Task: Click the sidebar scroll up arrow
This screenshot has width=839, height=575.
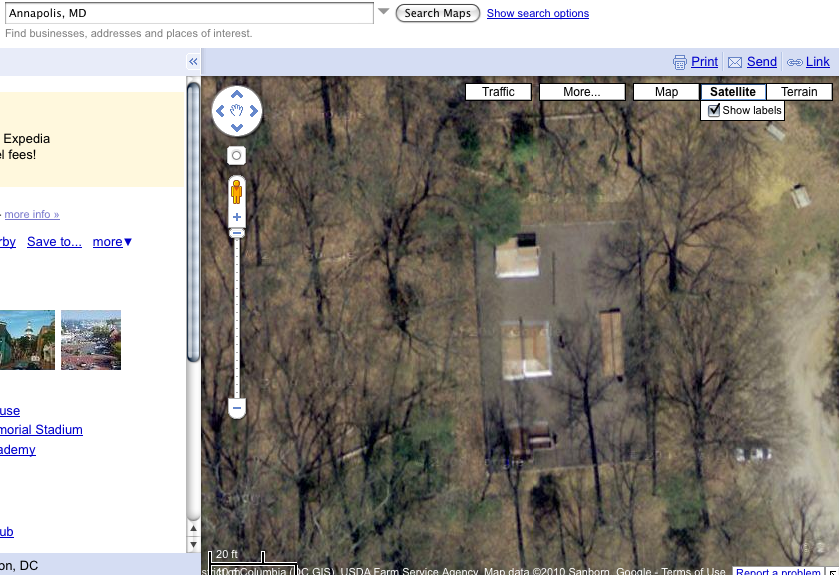Action: click(193, 528)
